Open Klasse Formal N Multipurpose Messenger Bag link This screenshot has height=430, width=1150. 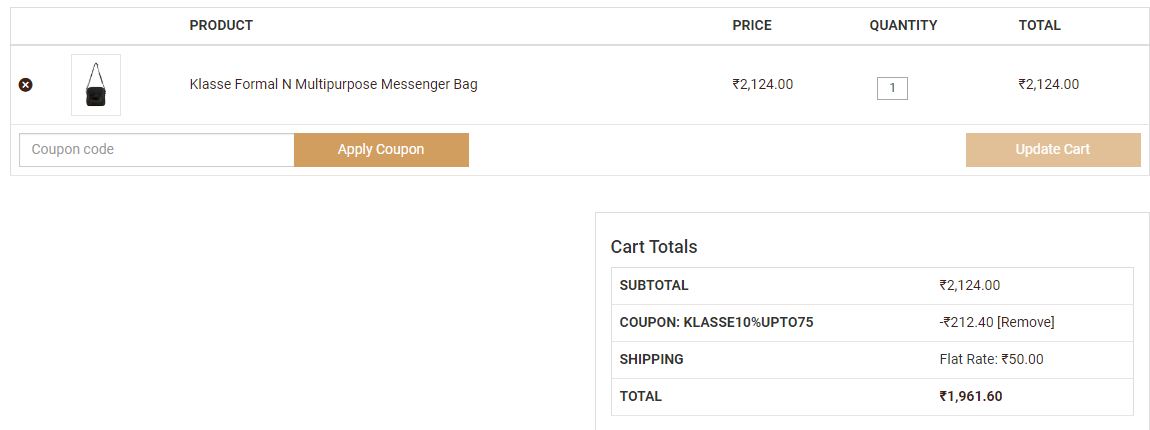pos(333,84)
